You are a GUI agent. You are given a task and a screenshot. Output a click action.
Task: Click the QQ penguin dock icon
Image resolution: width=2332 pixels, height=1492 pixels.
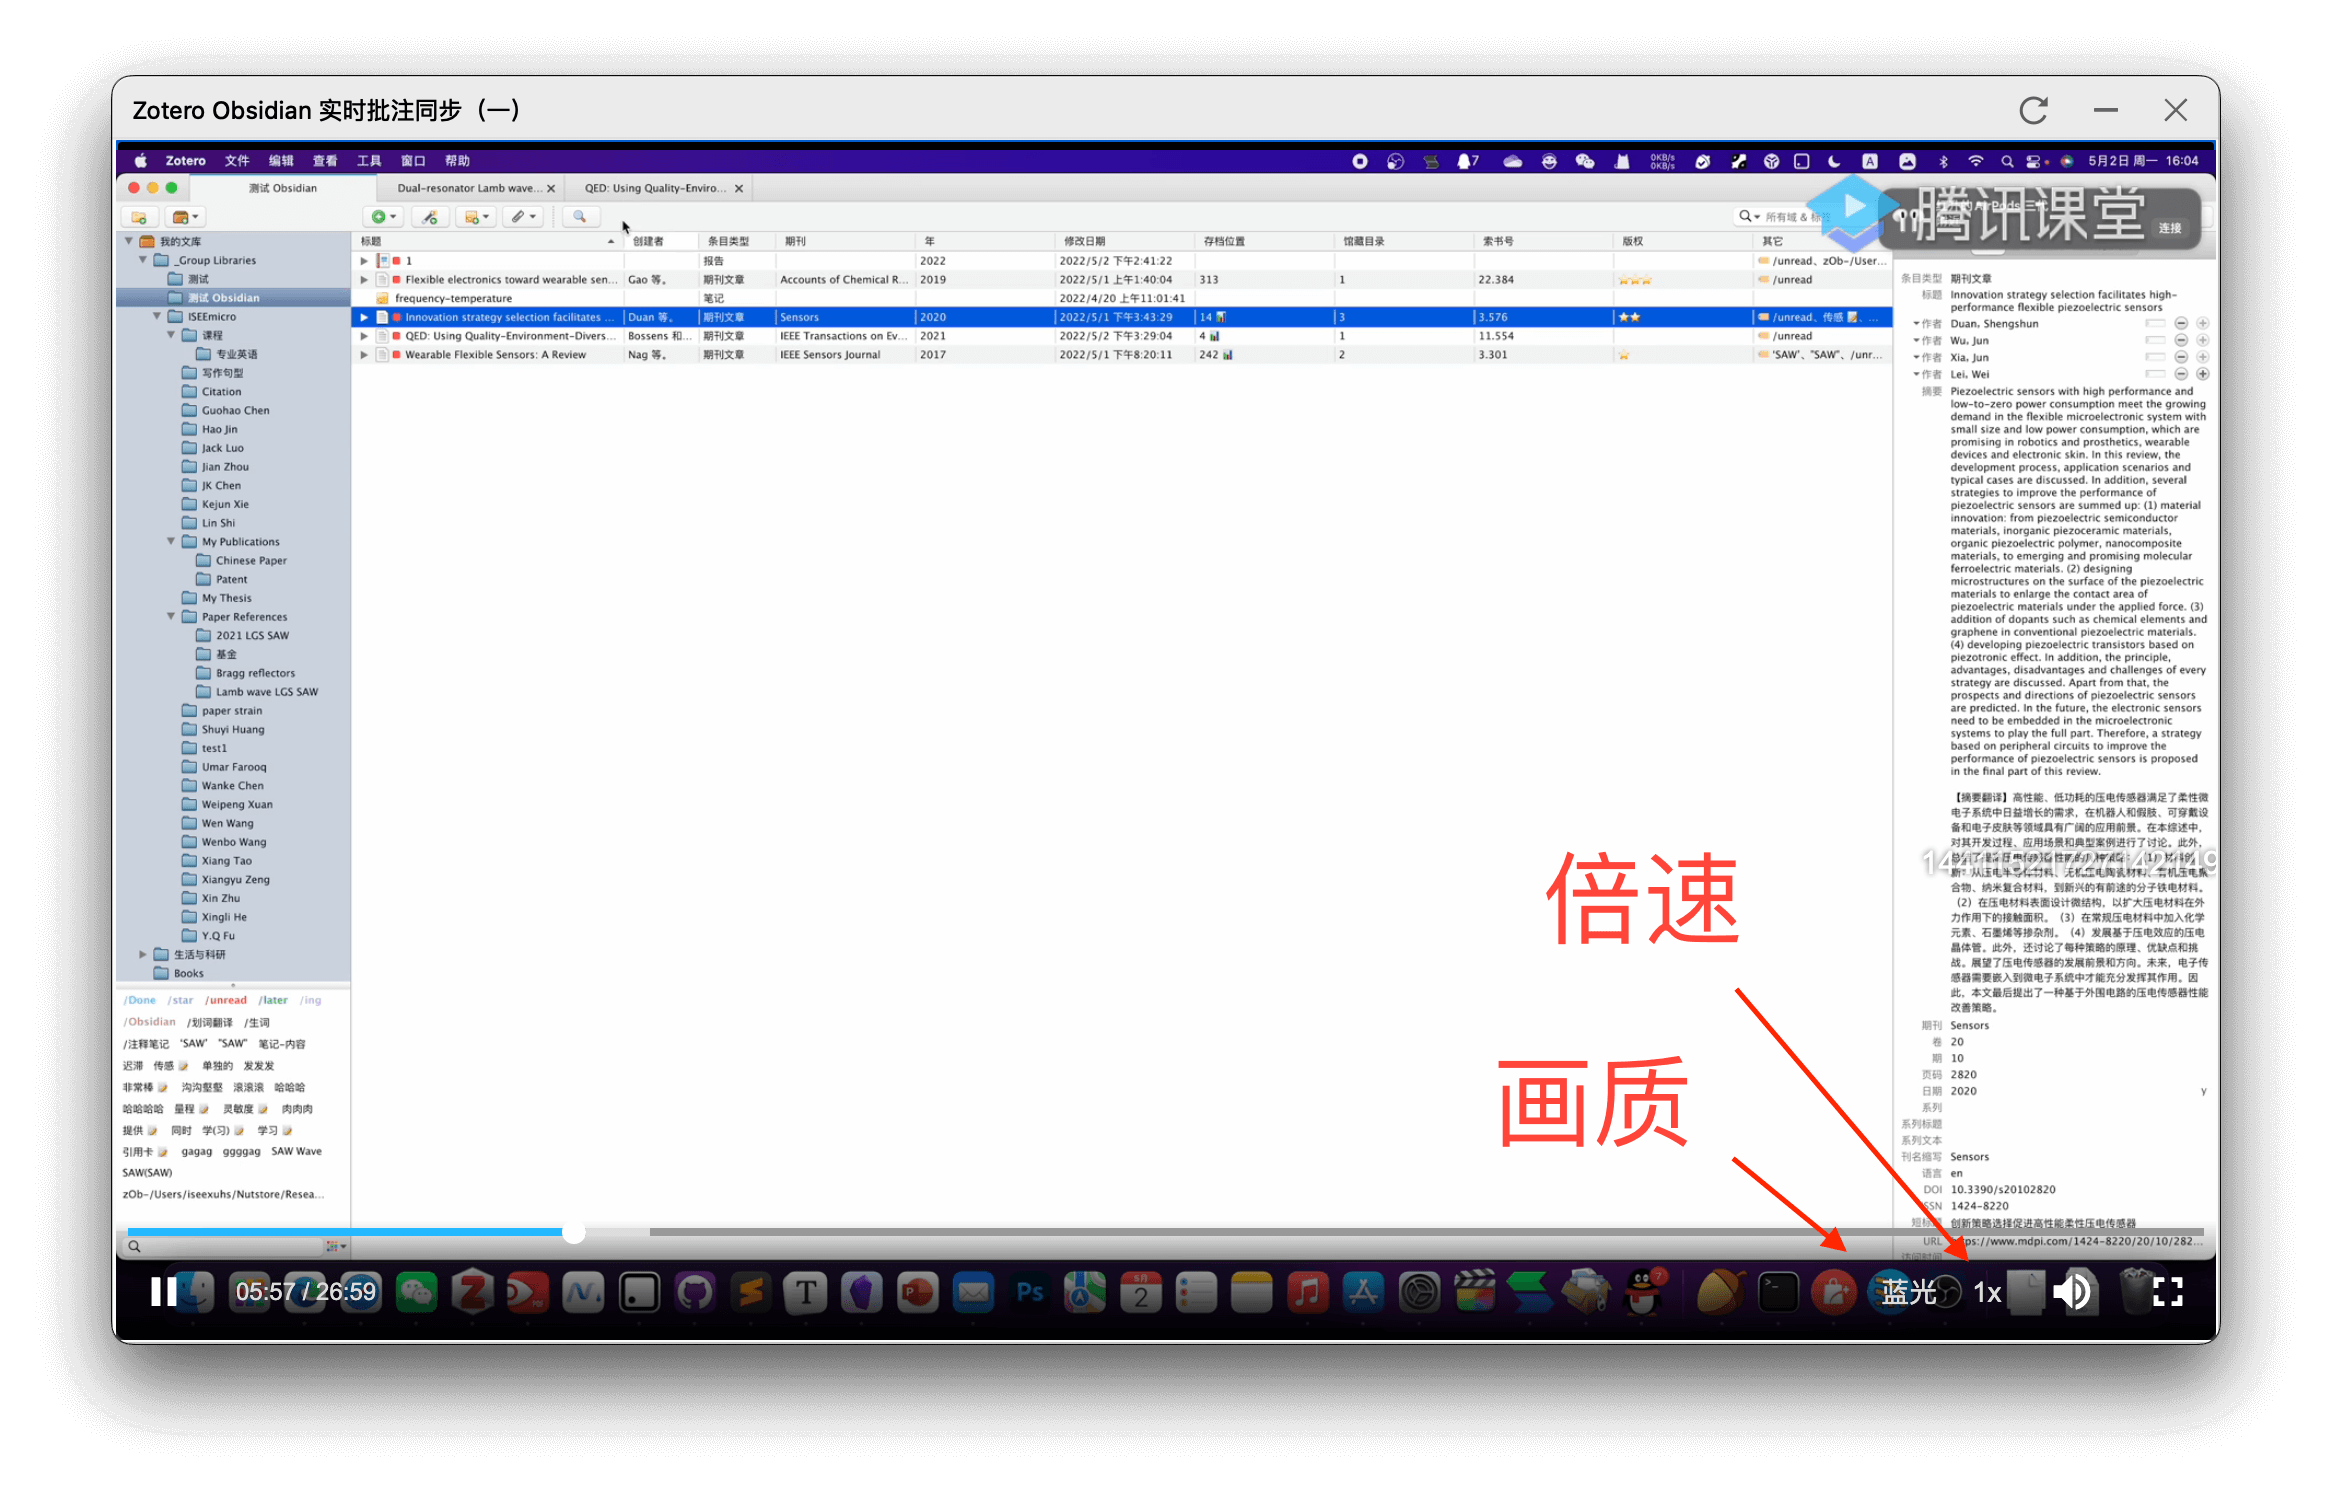tap(1642, 1292)
